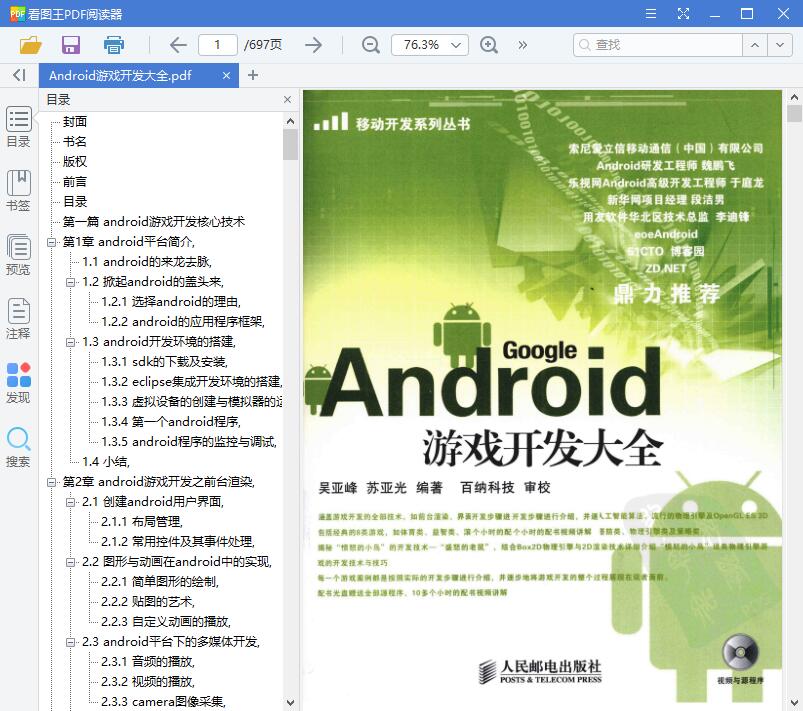Image resolution: width=803 pixels, height=711 pixels.
Task: Open a PDF file using the folder icon
Action: [x=30, y=45]
